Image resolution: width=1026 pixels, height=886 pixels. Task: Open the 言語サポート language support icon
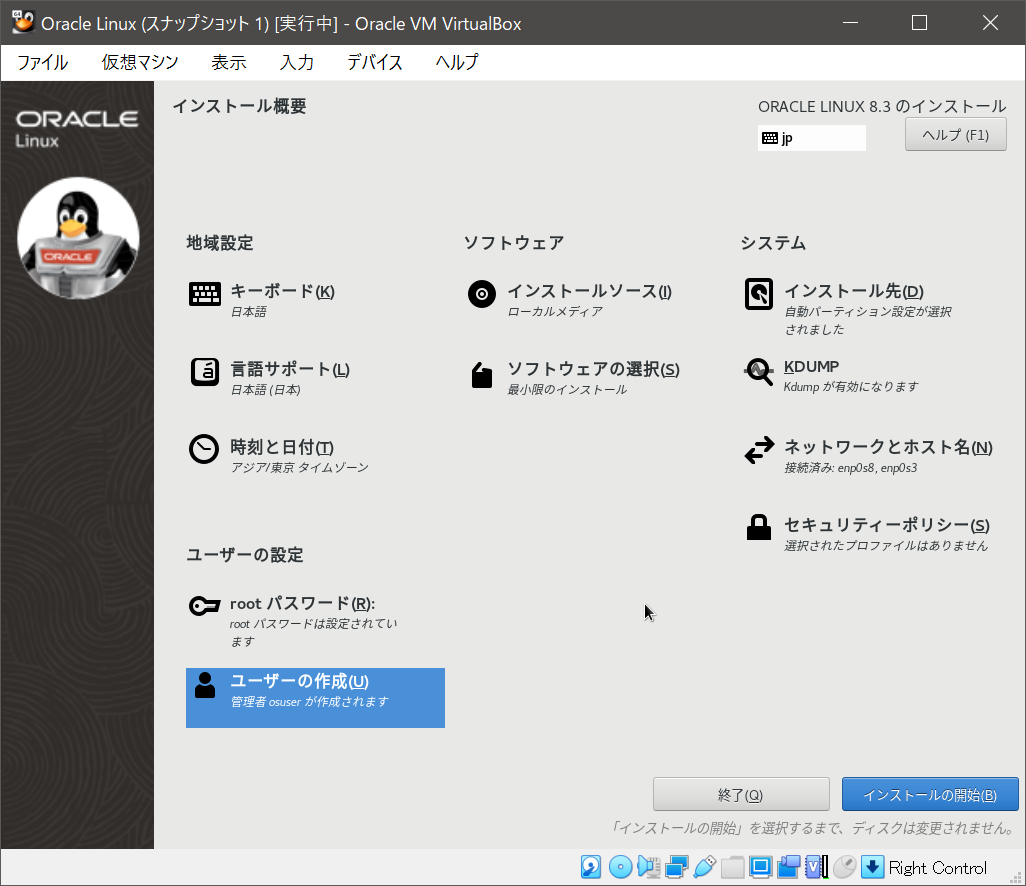(x=205, y=372)
